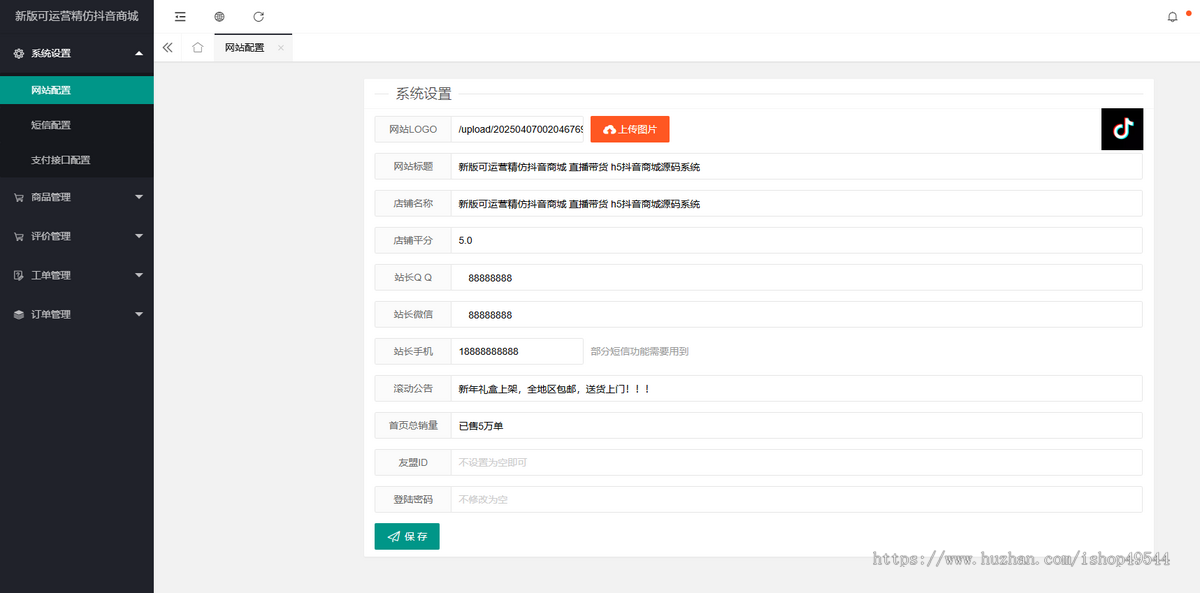Click the 系统设置 gear icon

(19, 54)
